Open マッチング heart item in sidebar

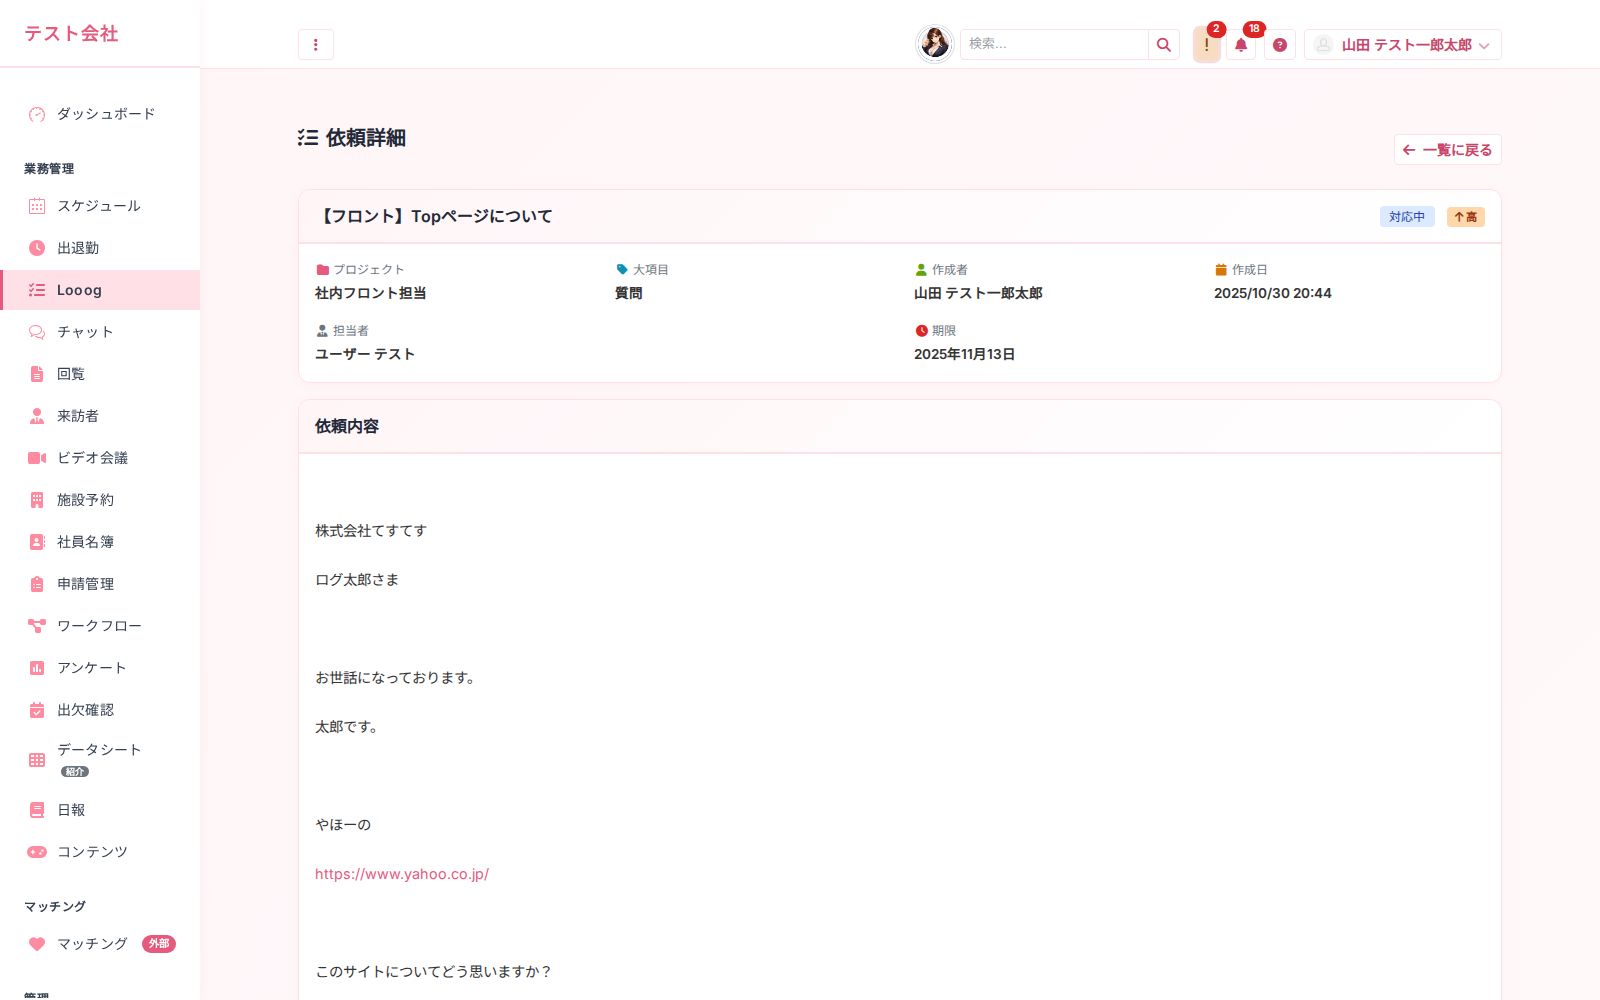click(x=100, y=944)
